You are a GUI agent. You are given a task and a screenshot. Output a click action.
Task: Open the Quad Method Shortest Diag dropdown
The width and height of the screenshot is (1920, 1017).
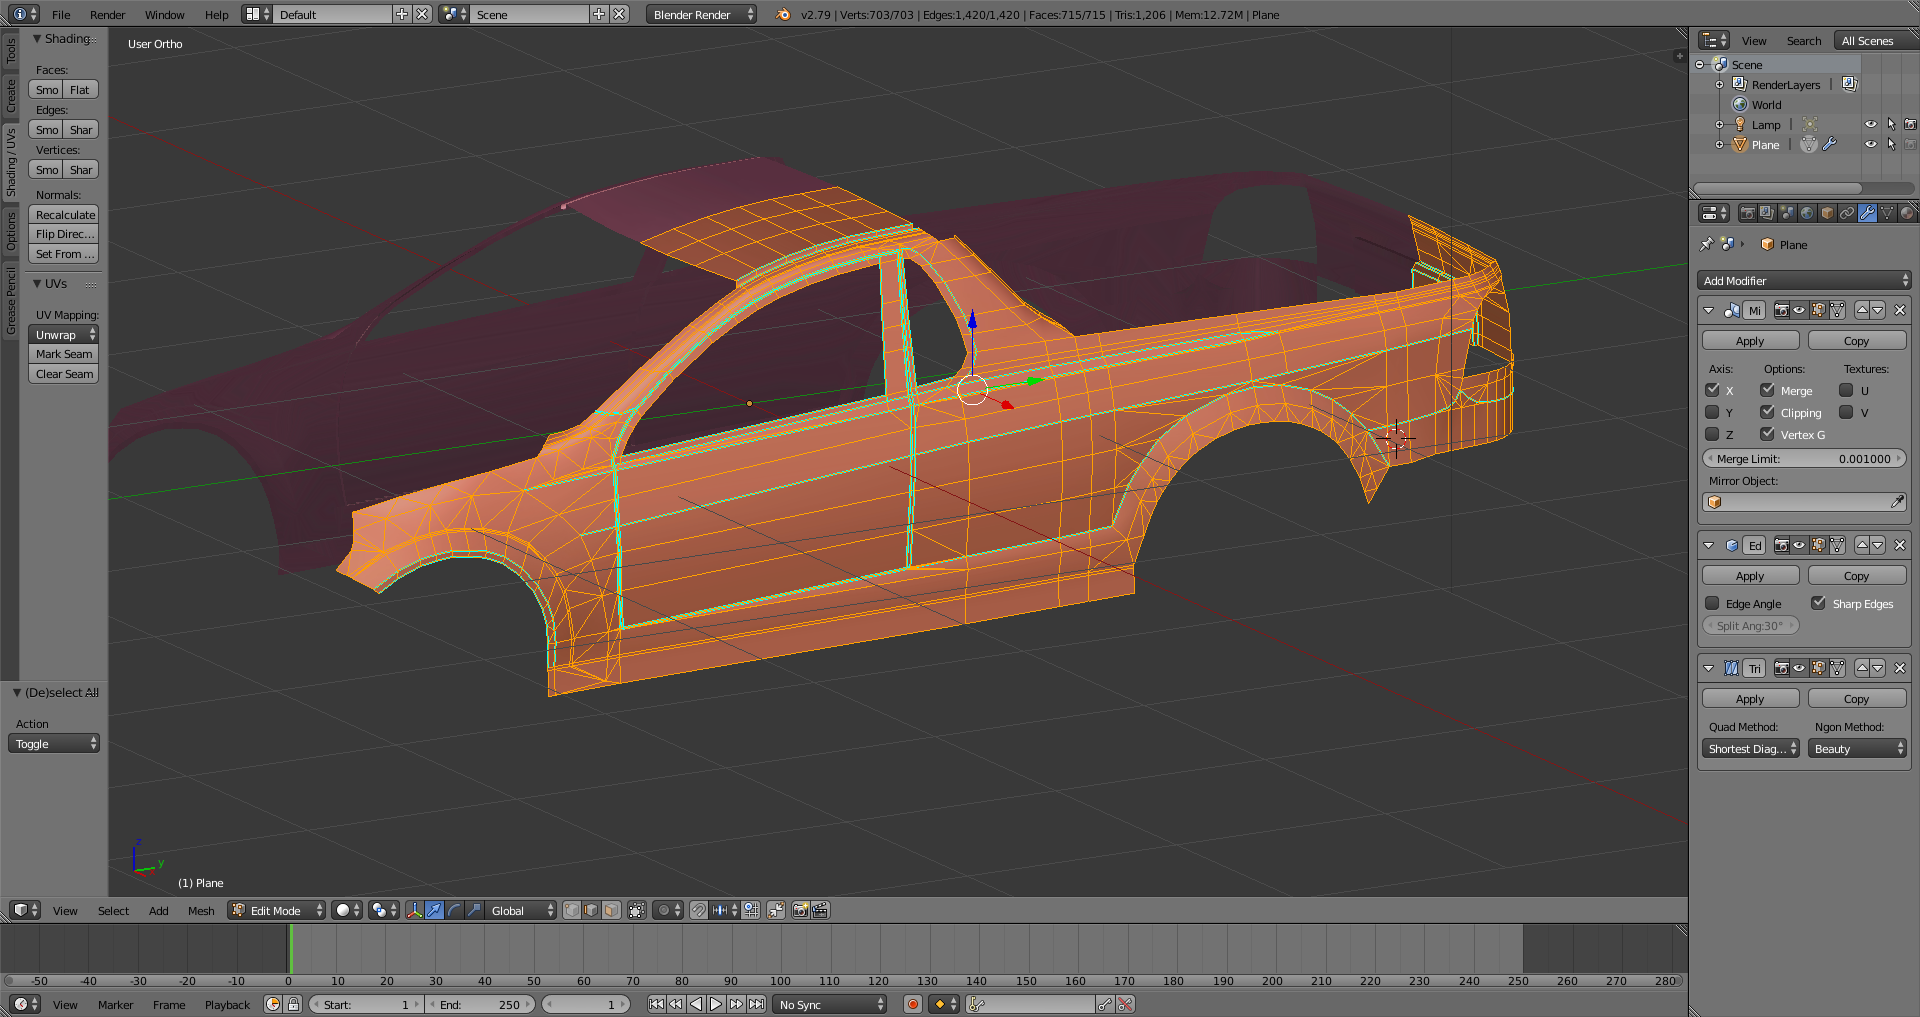[1750, 748]
